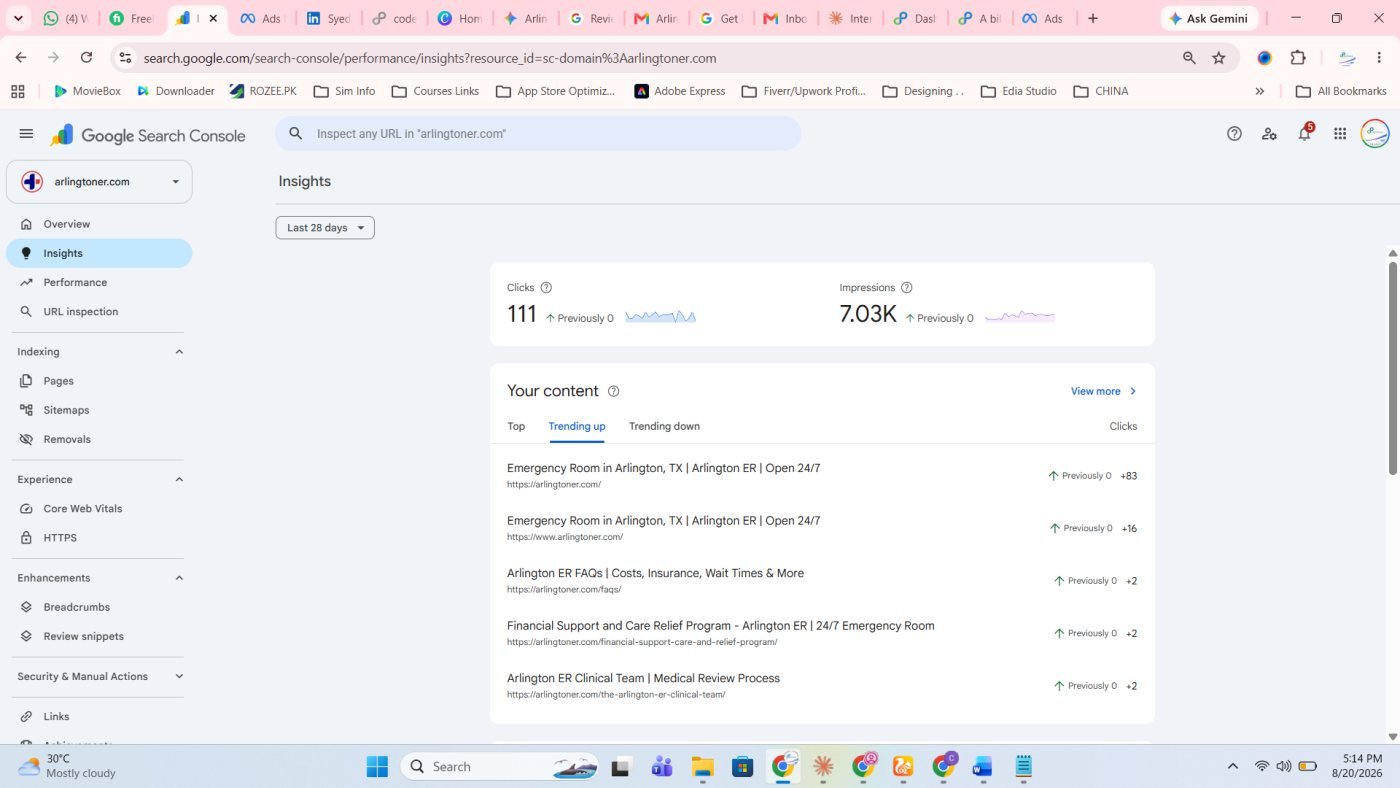Click the Inspect any URL search field

[538, 133]
